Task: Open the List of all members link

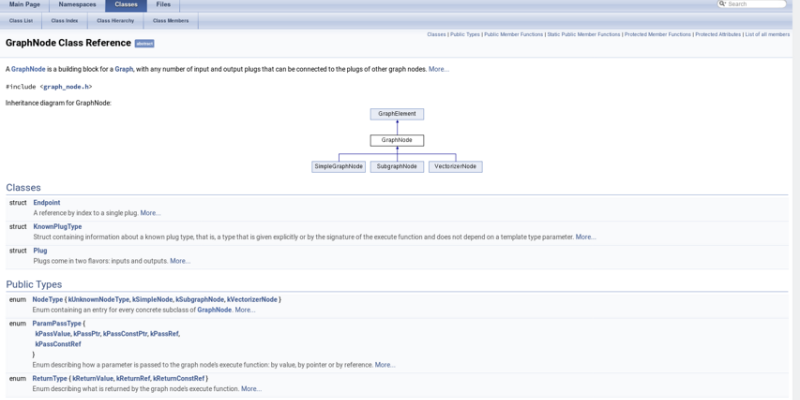Action: (x=768, y=34)
